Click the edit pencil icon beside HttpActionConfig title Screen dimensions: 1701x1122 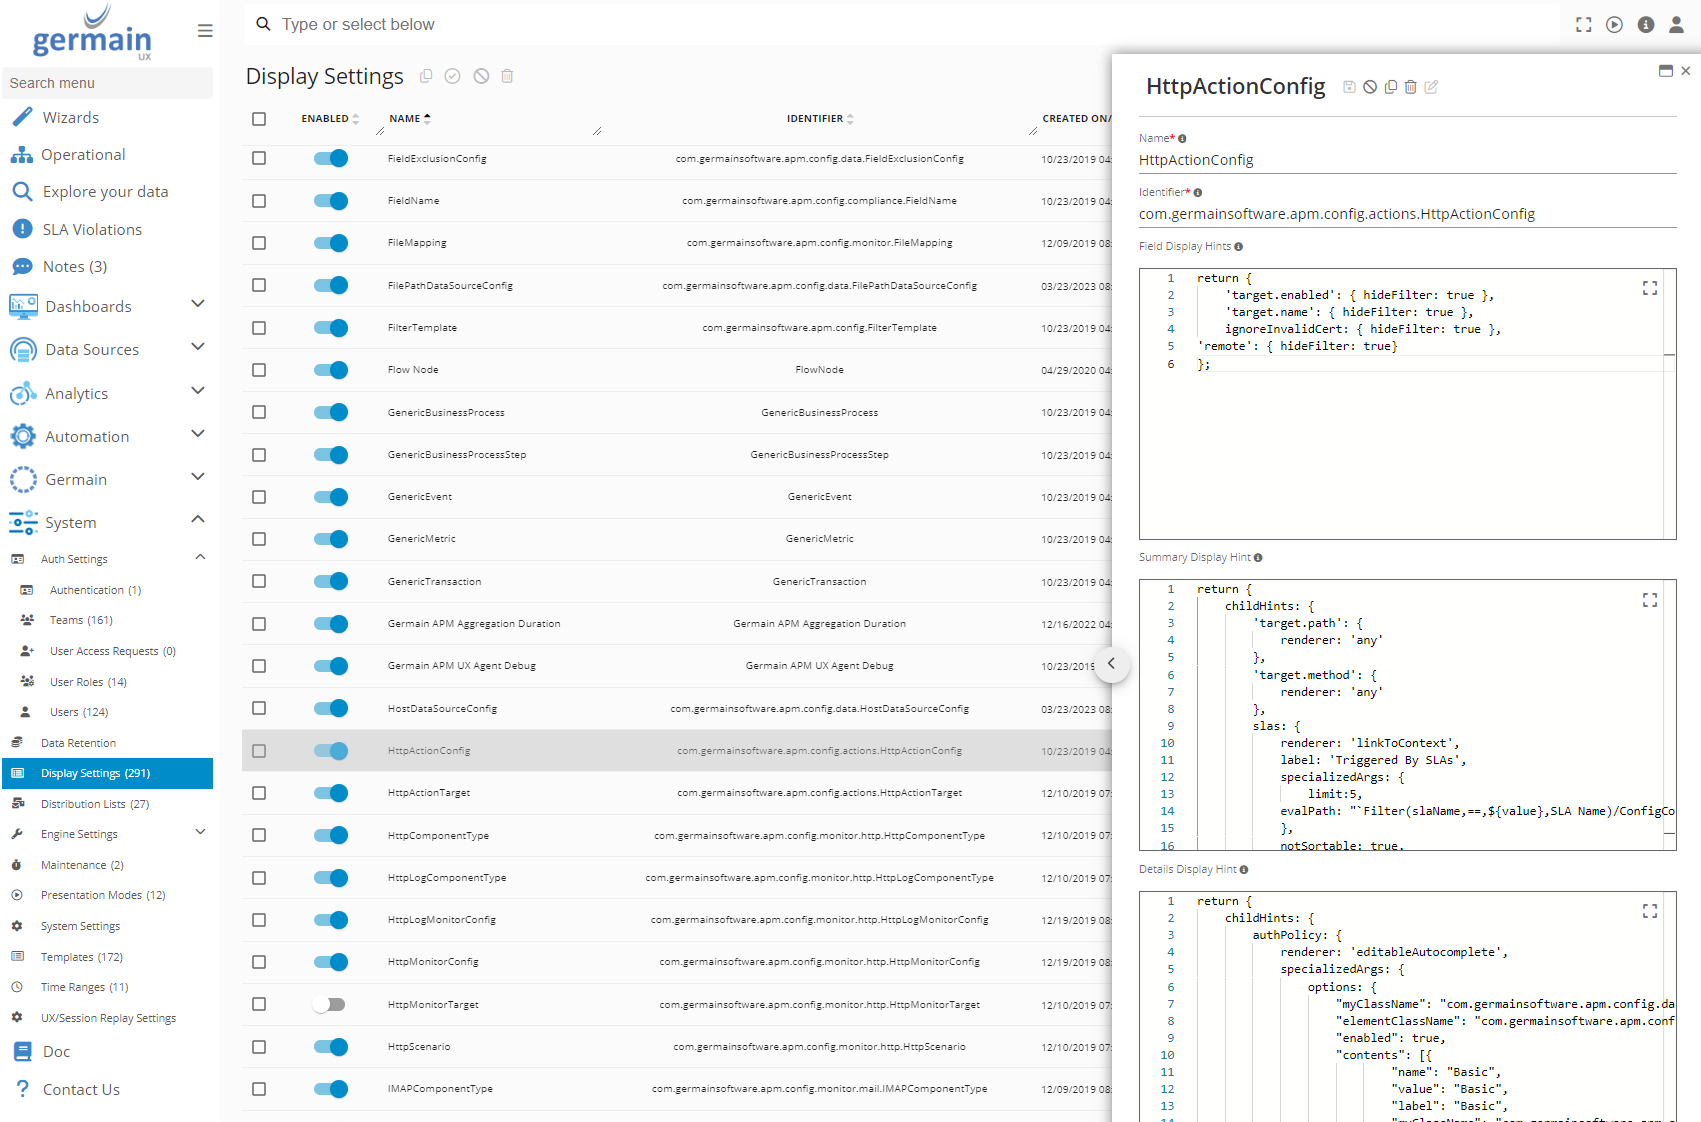(x=1431, y=87)
